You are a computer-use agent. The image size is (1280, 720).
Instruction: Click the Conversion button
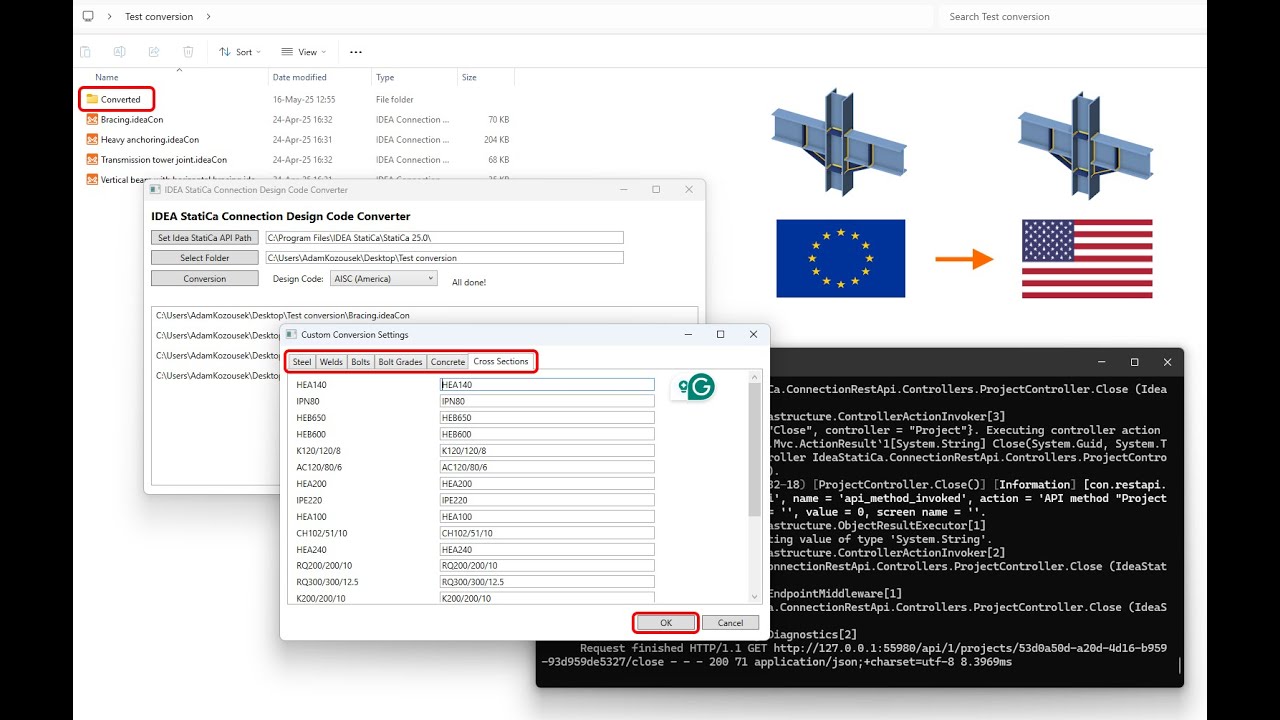click(205, 279)
